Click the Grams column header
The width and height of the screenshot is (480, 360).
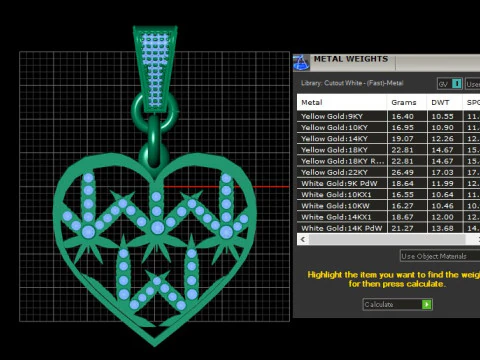click(407, 102)
